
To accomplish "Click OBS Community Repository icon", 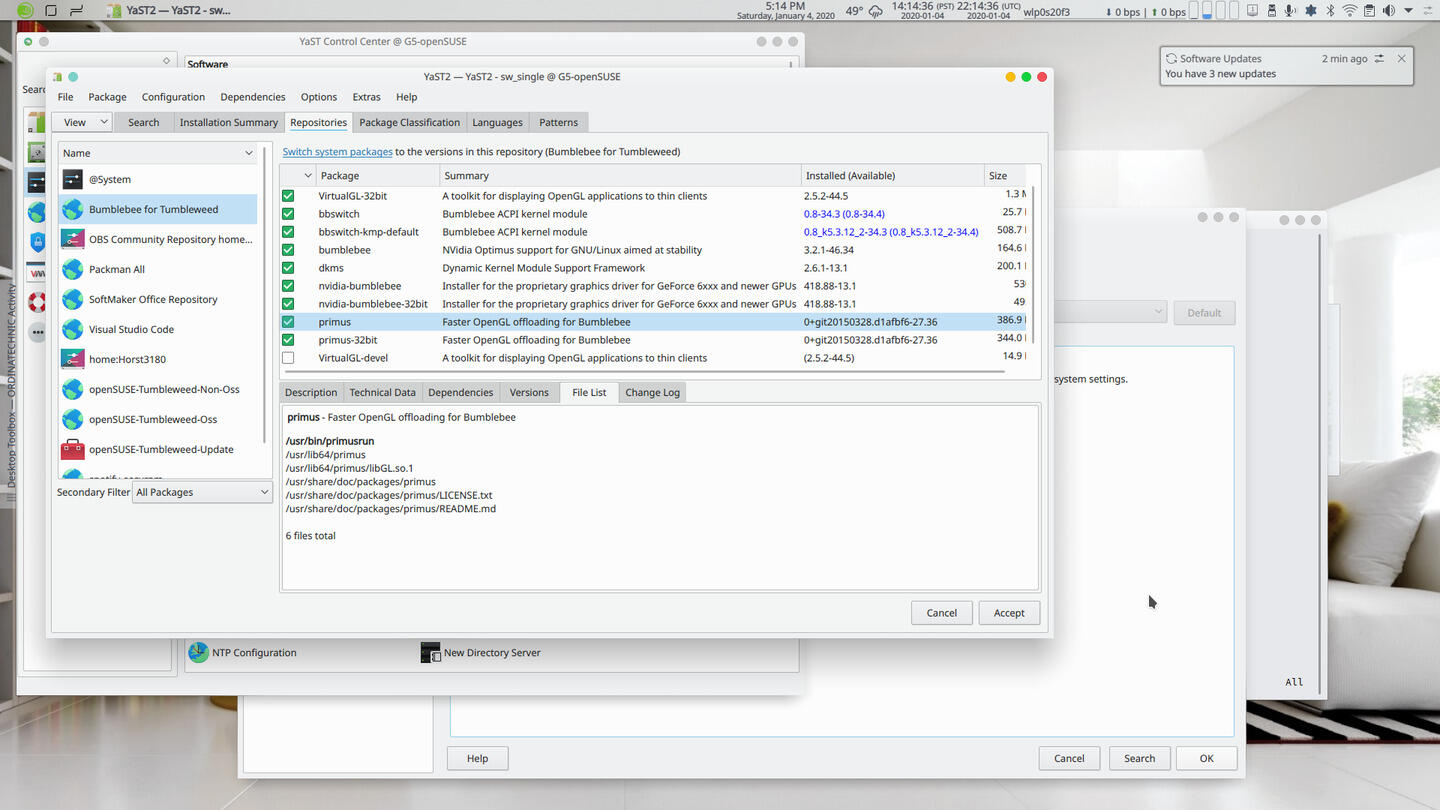I will 72,239.
